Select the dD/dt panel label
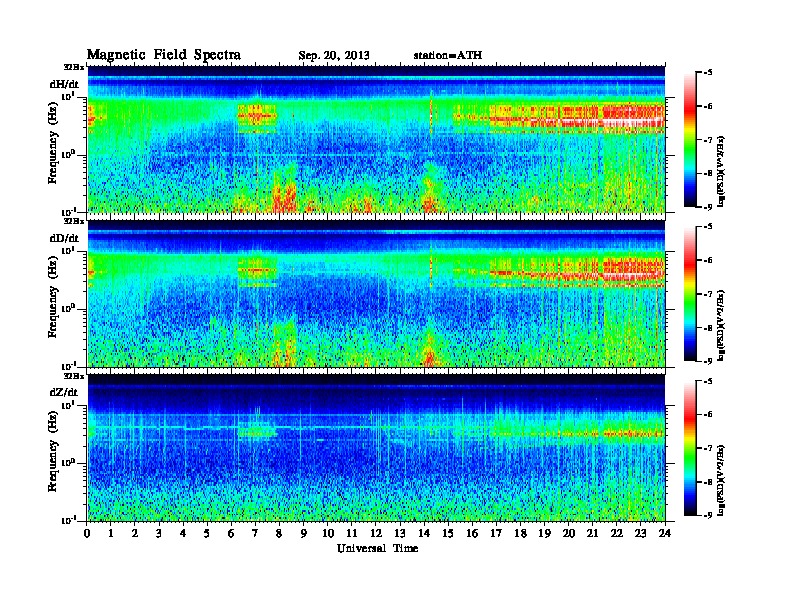This screenshot has width=792, height=612. point(64,238)
